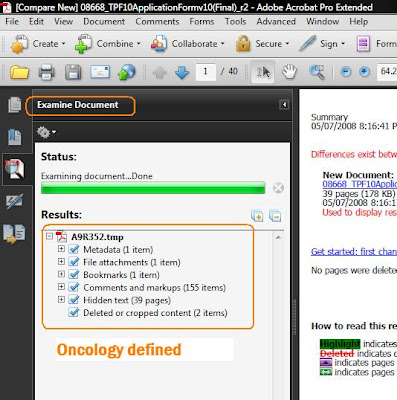Uncheck the Metadata (1 item) checkbox
397x400 pixels.
pos(73,249)
